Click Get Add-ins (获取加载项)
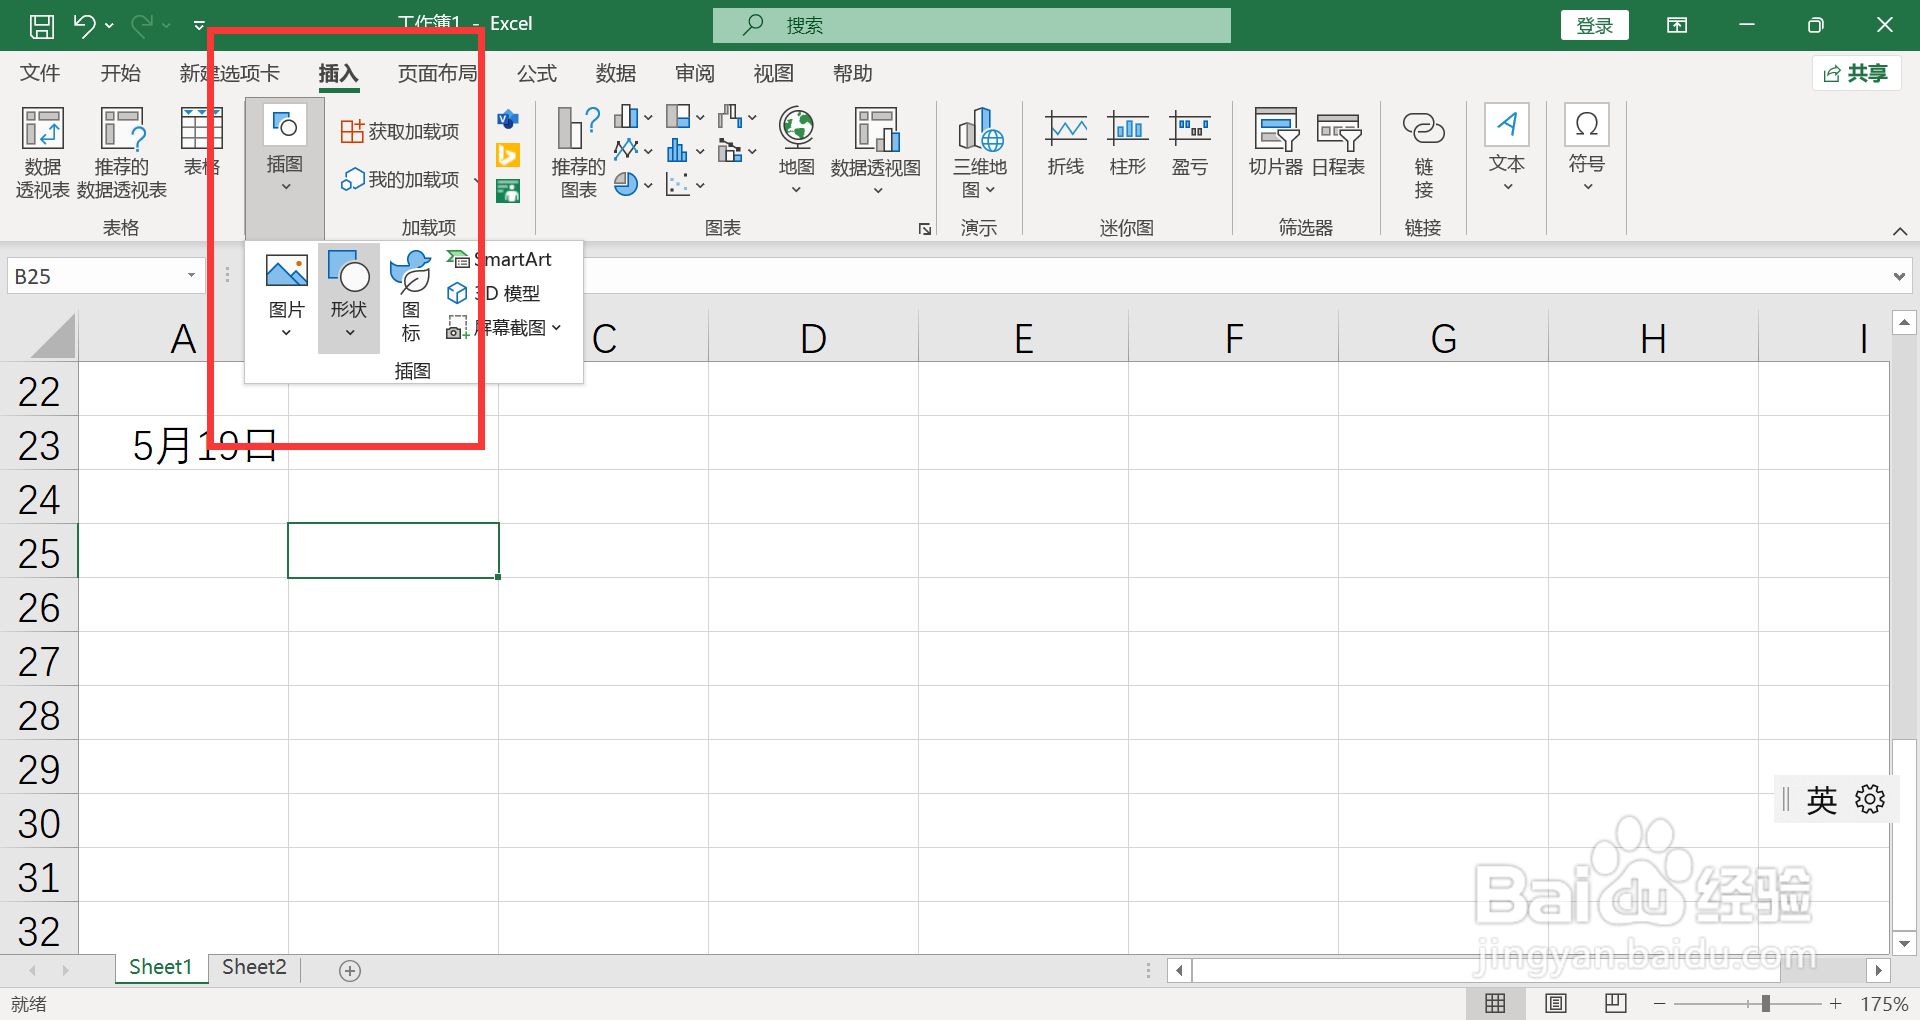1920x1020 pixels. coord(400,131)
